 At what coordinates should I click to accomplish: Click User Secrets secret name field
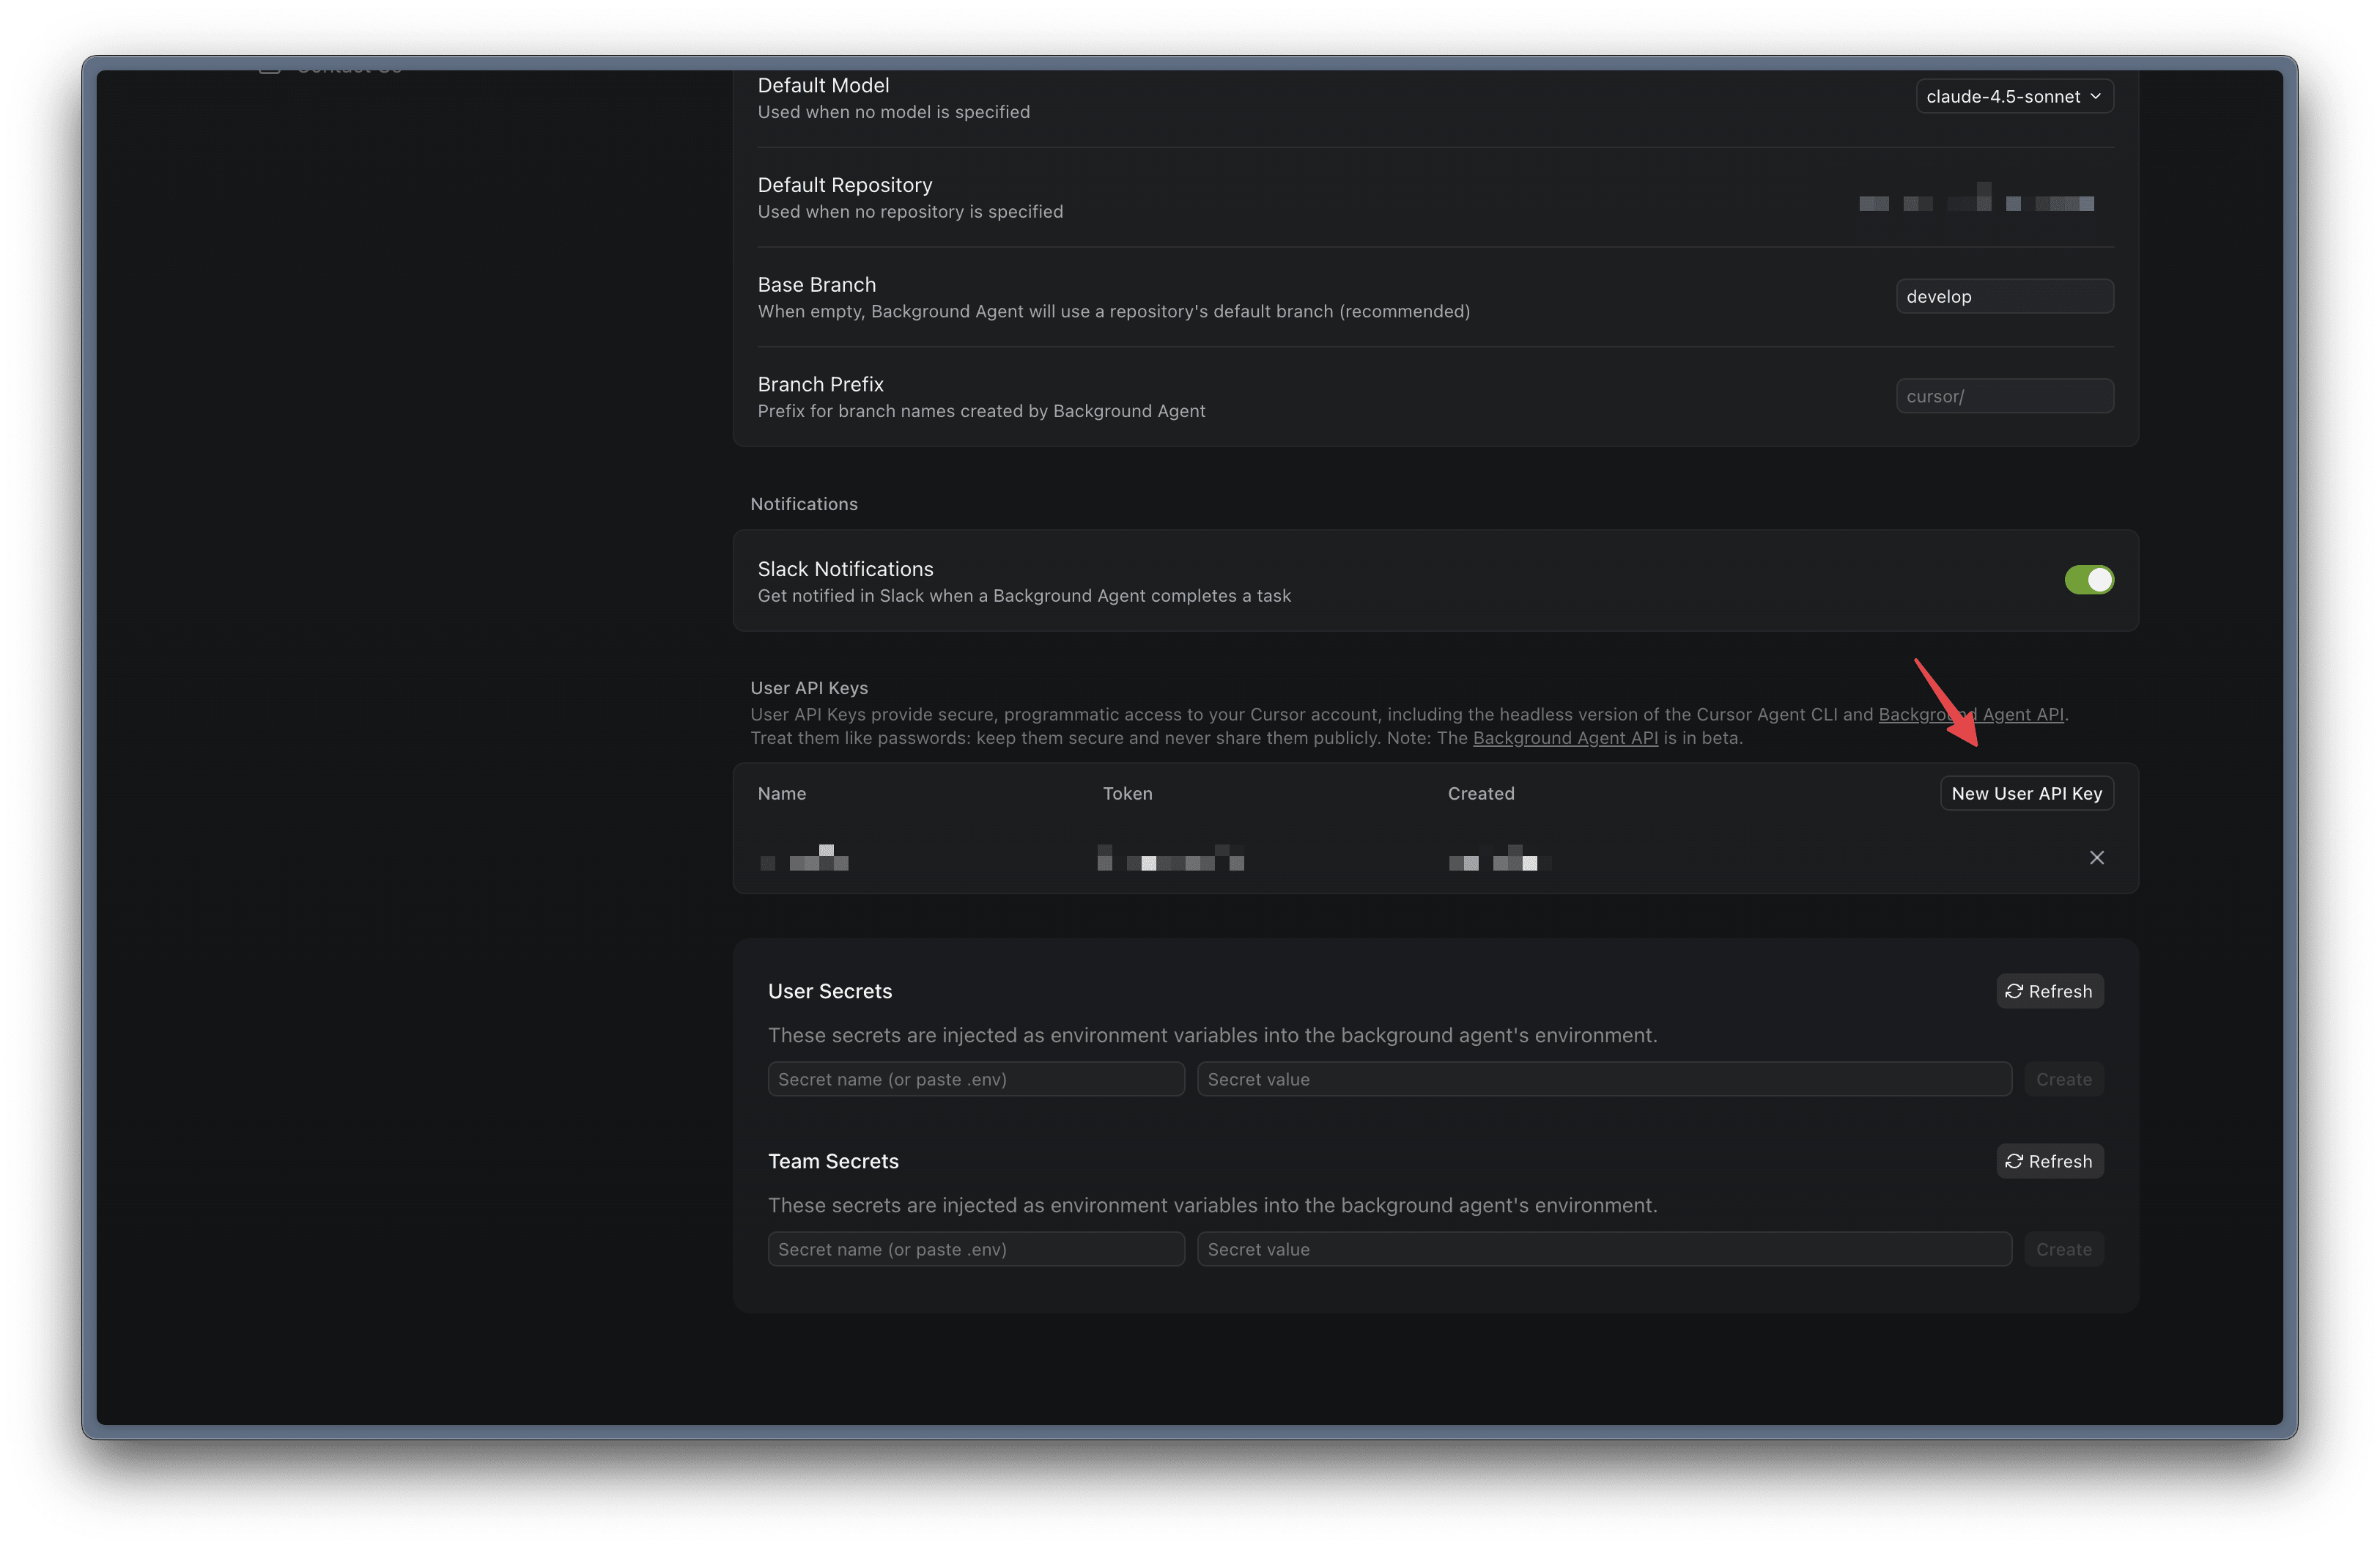coord(975,1079)
